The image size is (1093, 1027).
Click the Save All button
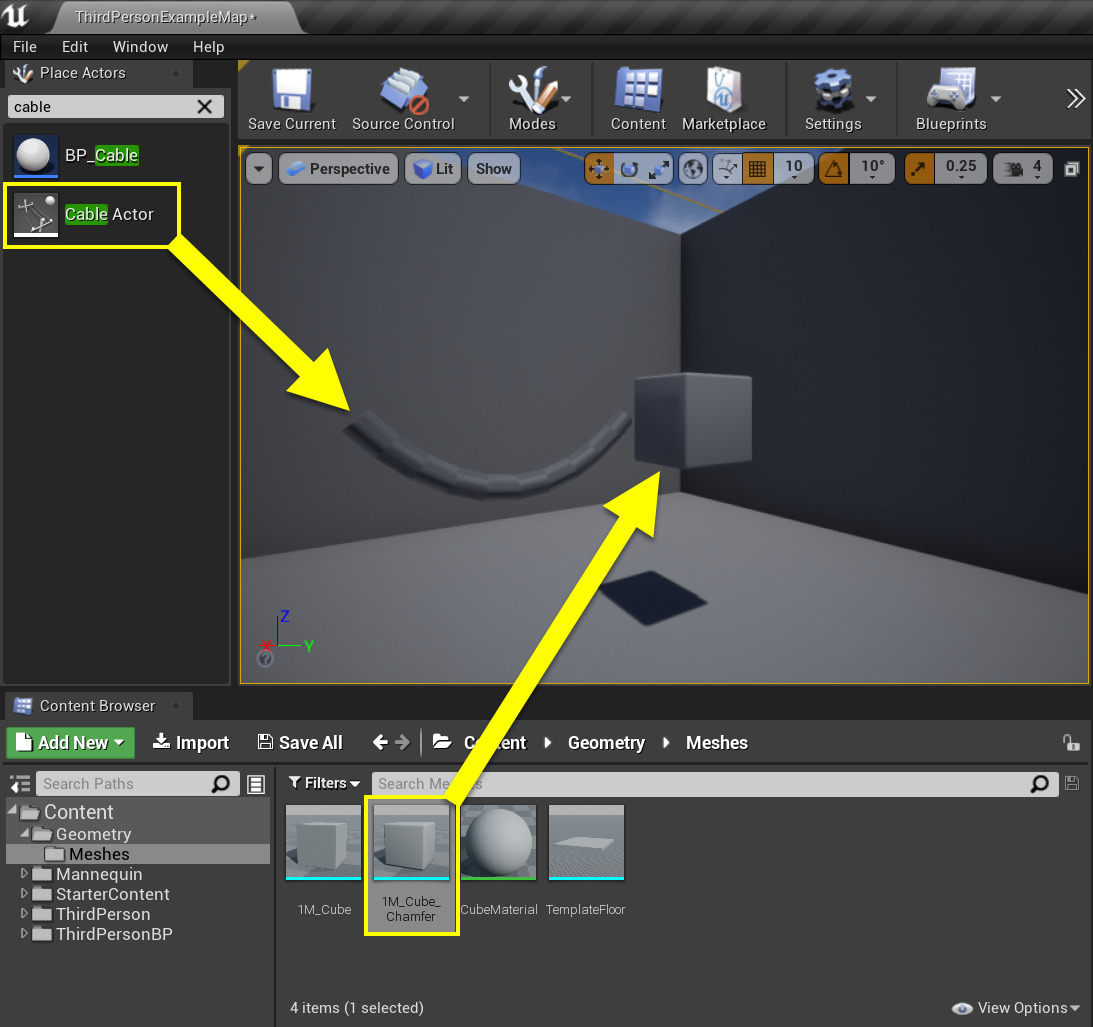[300, 743]
